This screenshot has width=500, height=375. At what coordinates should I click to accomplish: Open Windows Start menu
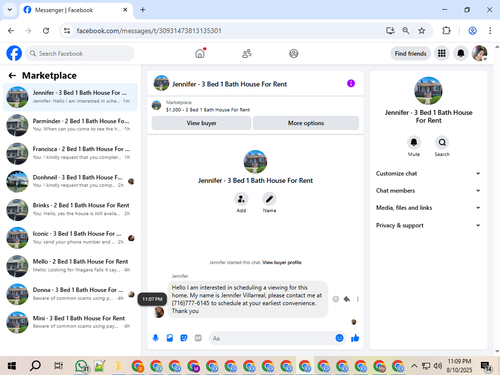pyautogui.click(x=12, y=366)
